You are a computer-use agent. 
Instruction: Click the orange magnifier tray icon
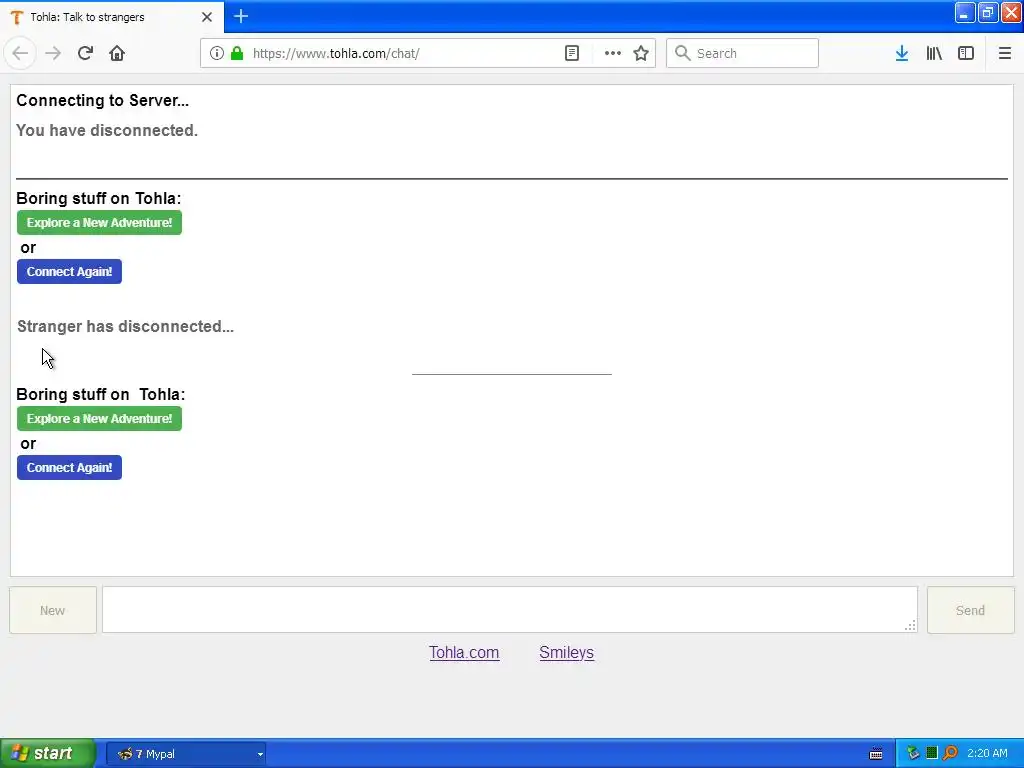[x=950, y=753]
